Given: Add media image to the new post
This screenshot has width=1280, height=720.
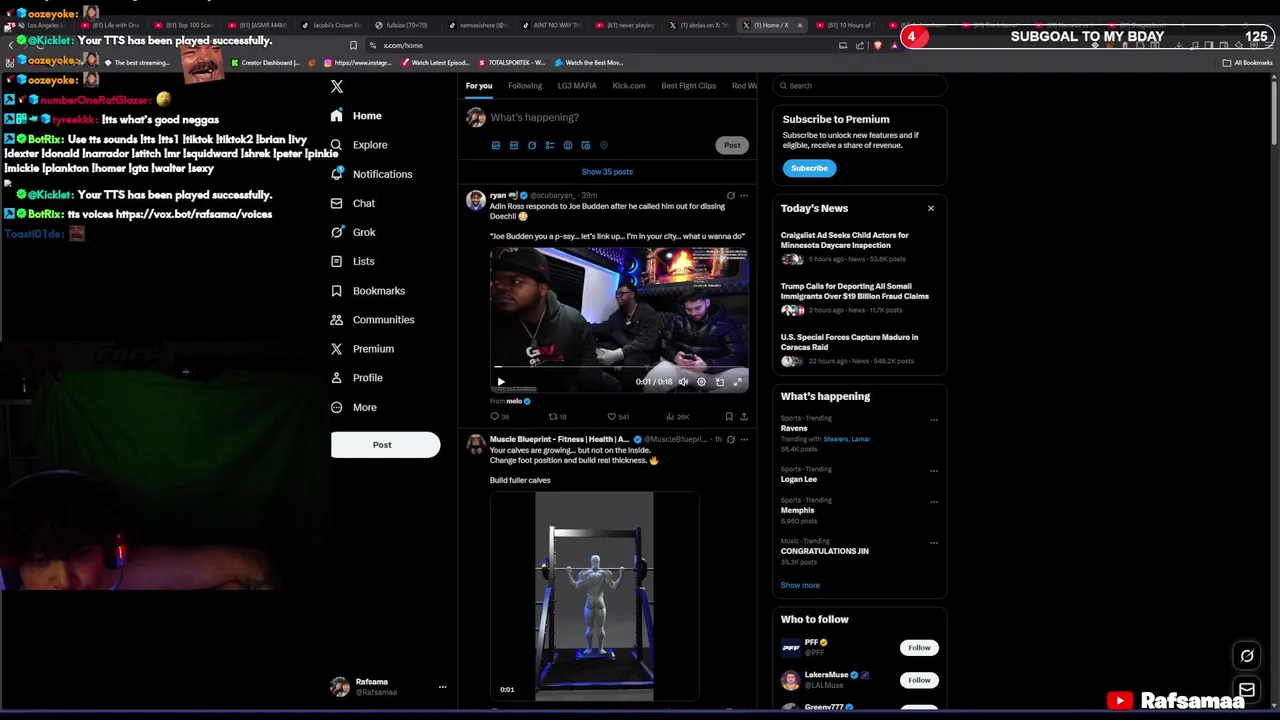Looking at the screenshot, I should coord(496,145).
